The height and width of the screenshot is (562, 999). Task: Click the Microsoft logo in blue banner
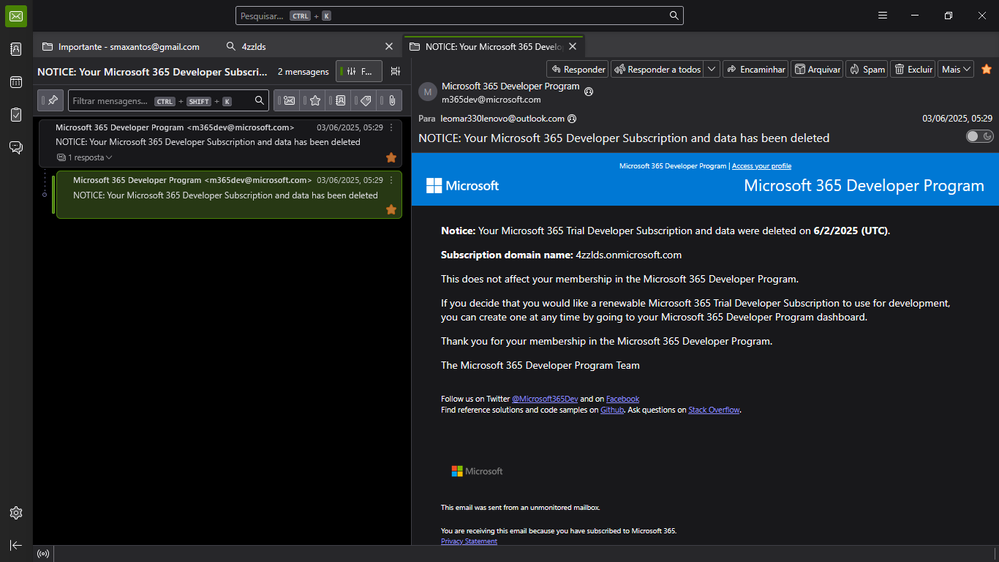pyautogui.click(x=462, y=185)
